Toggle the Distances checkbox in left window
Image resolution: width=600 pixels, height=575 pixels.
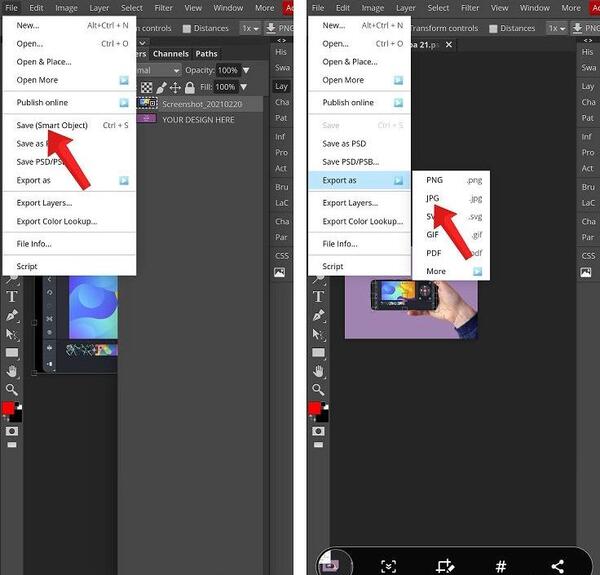(x=186, y=29)
